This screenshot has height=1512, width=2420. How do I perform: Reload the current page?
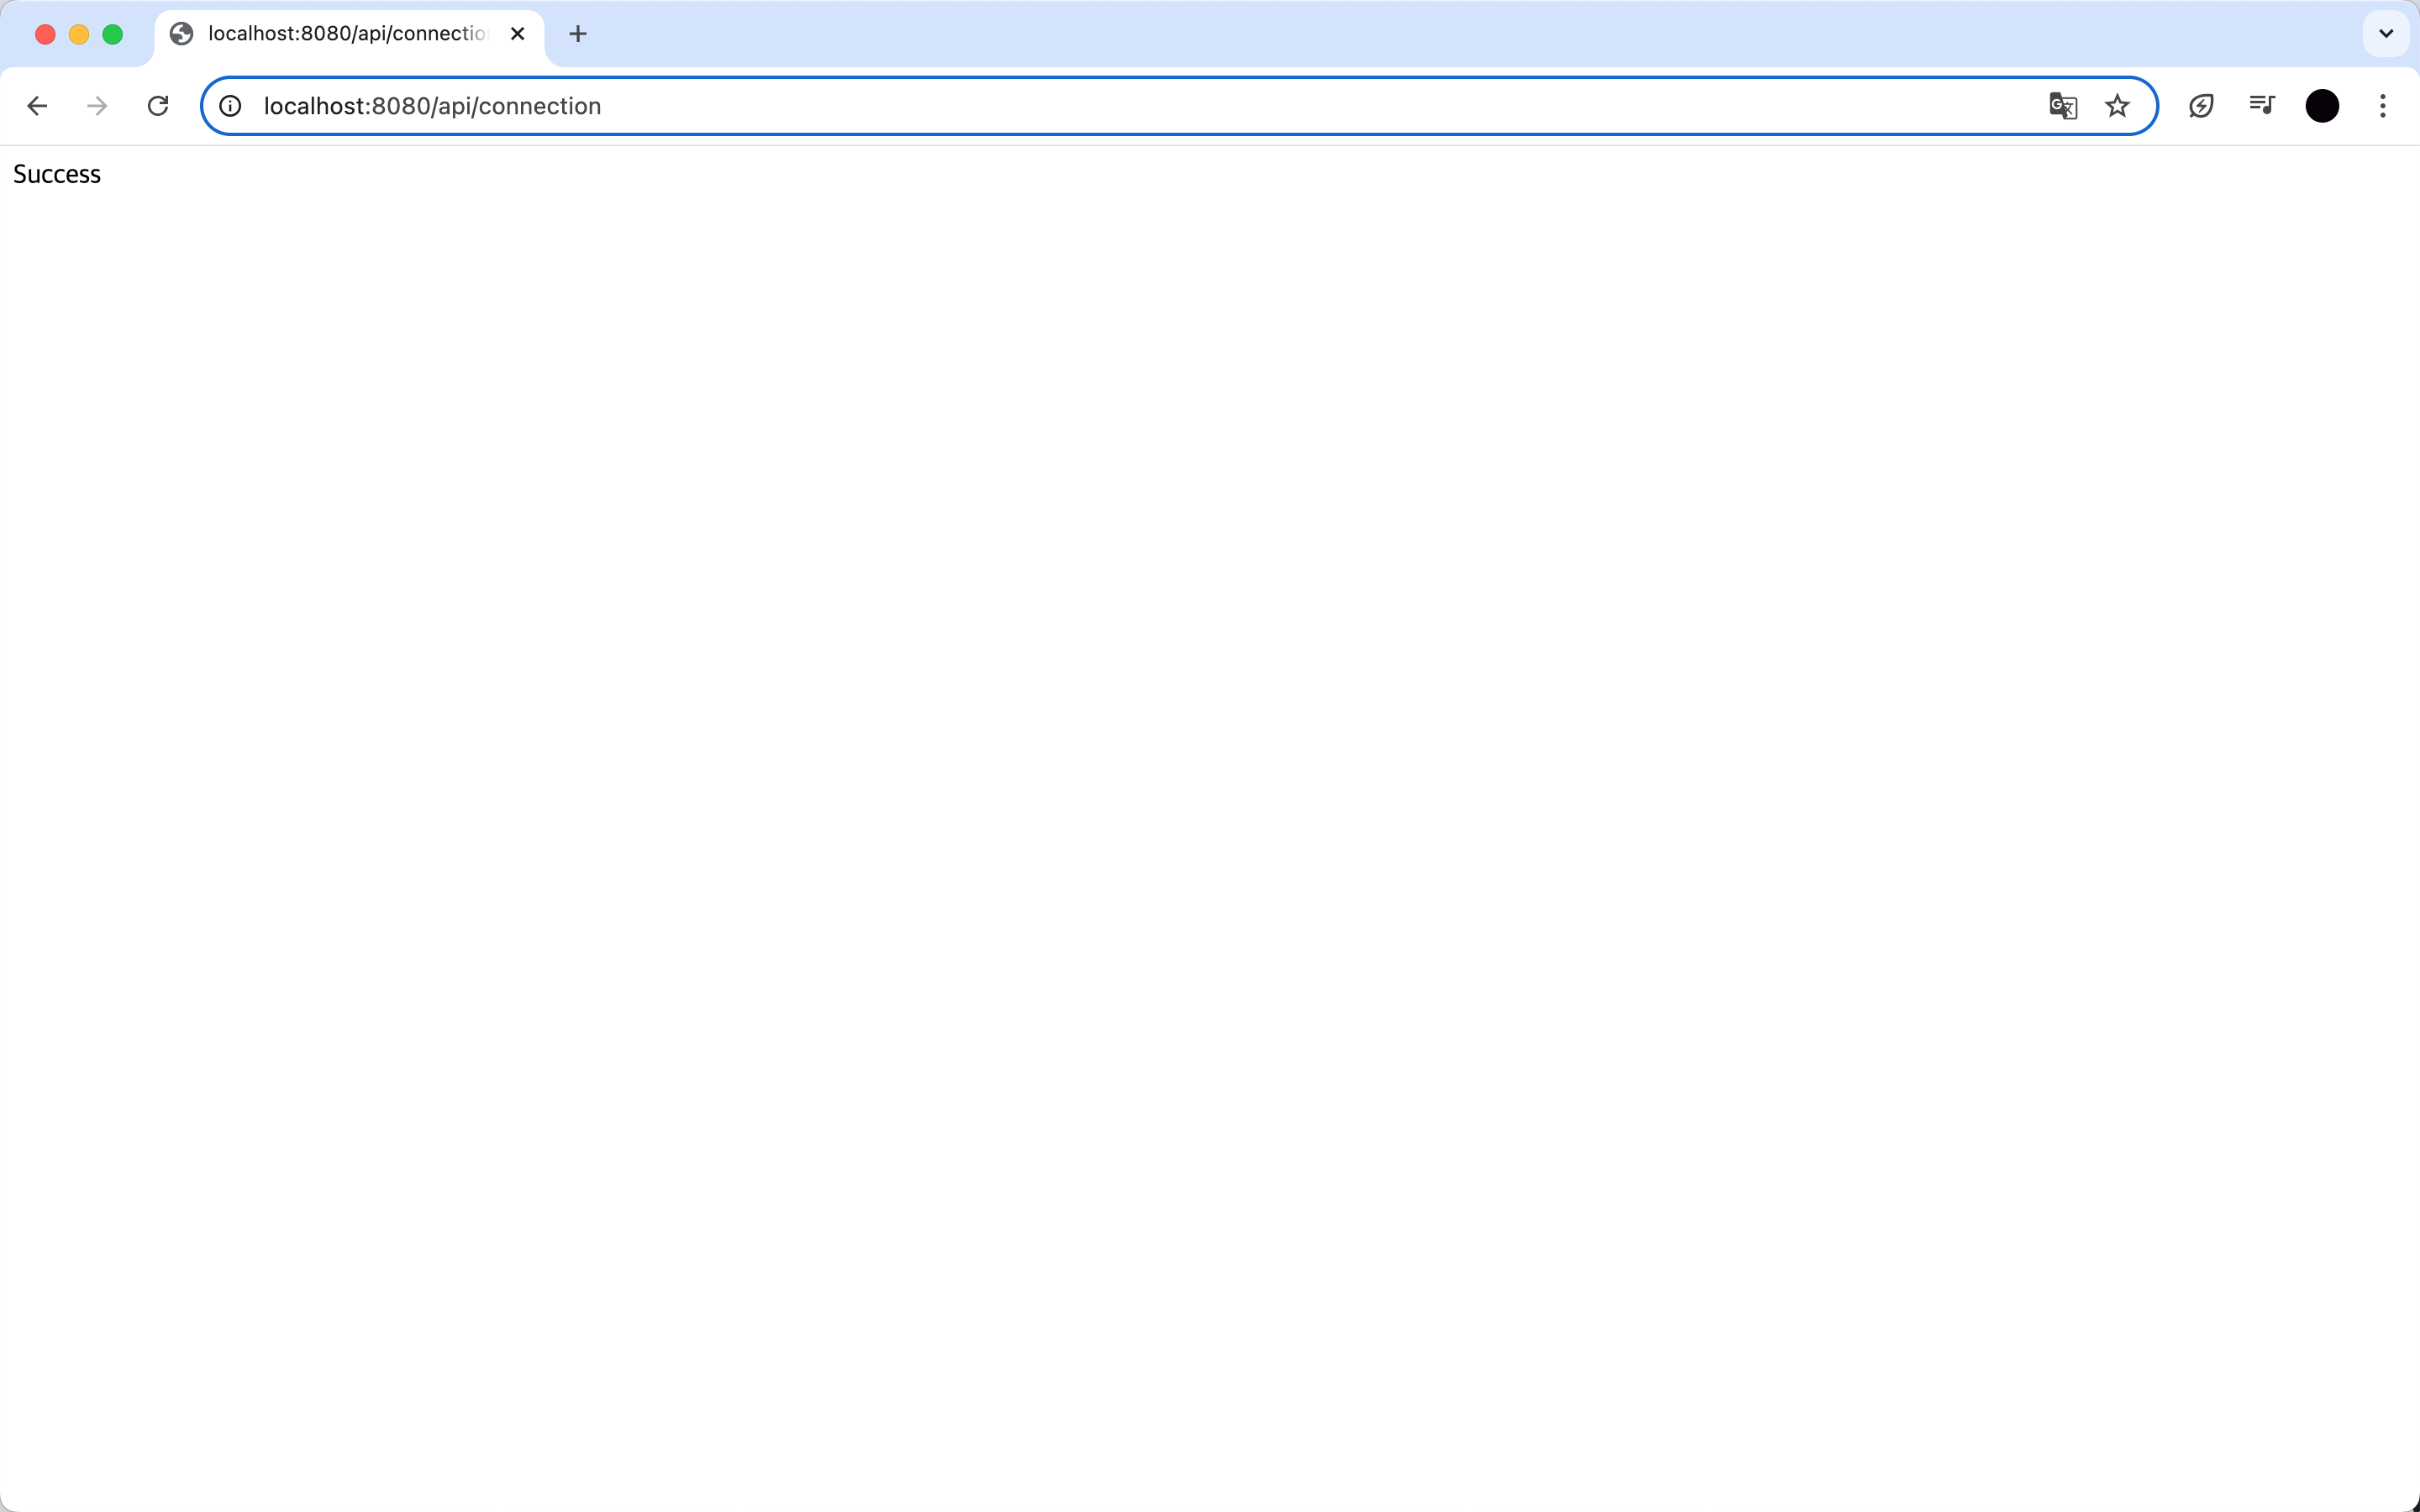[x=158, y=106]
